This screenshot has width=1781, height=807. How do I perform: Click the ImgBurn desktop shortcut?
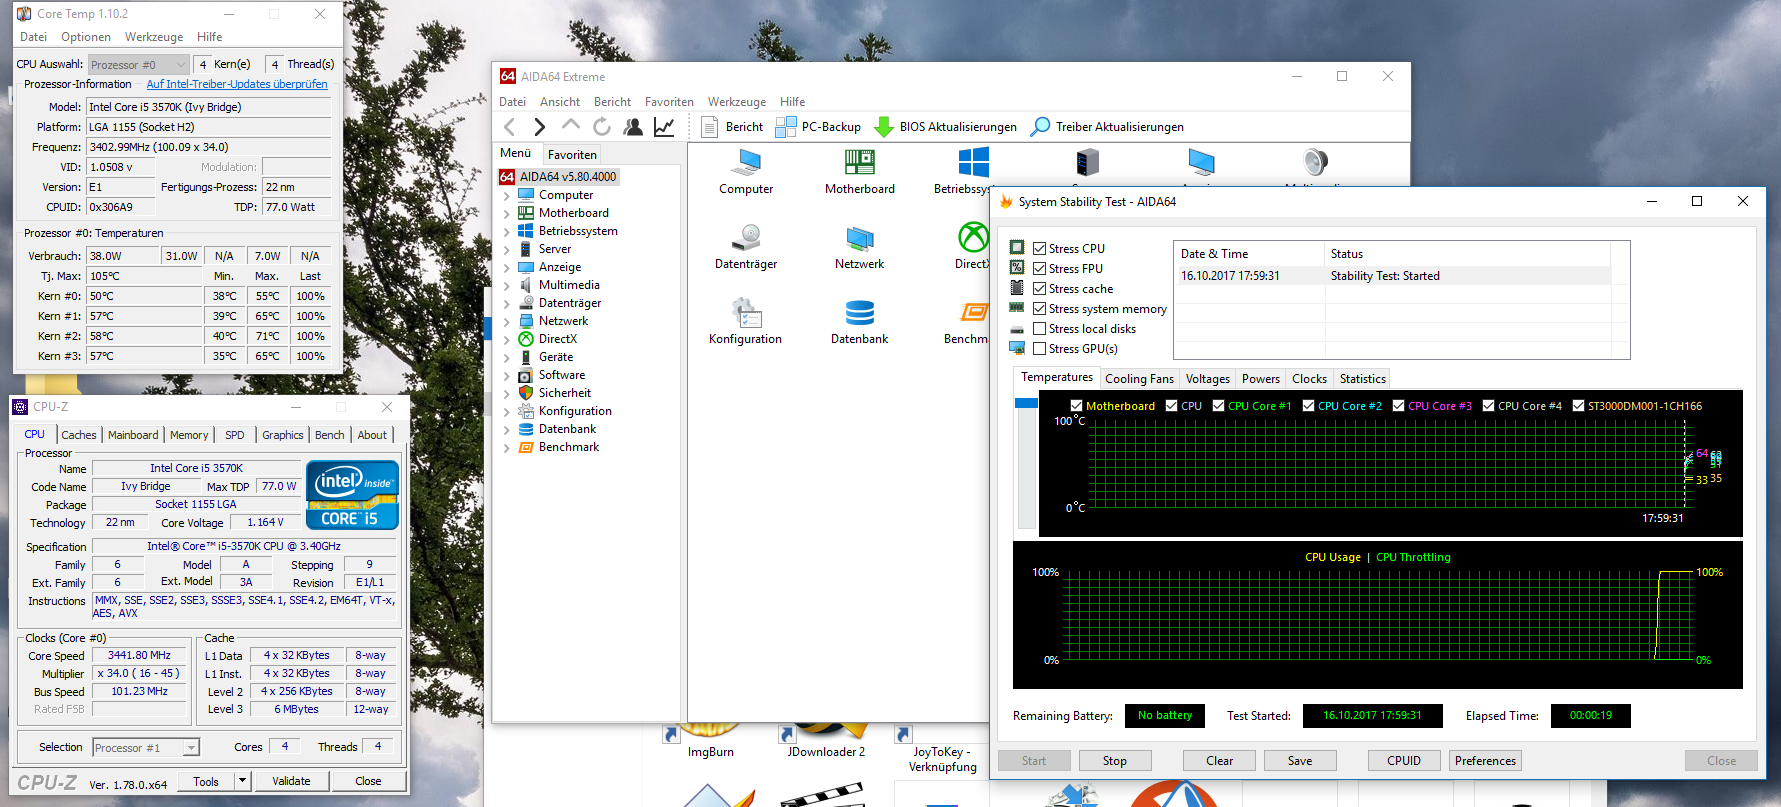[x=711, y=742]
